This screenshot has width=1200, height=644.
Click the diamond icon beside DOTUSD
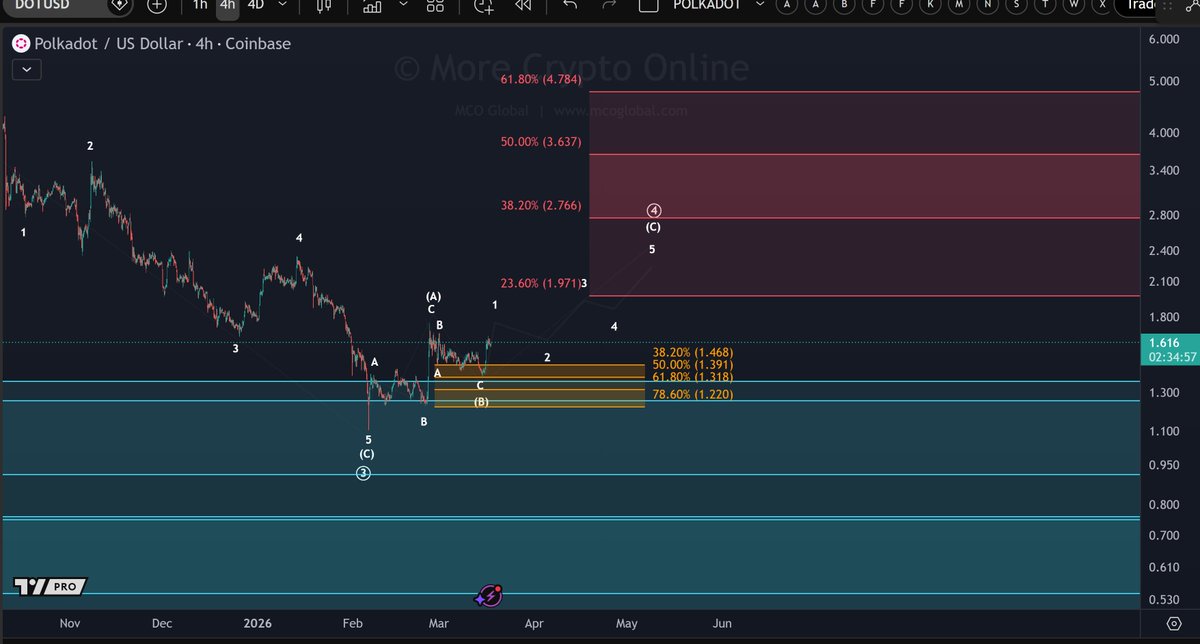pos(119,5)
